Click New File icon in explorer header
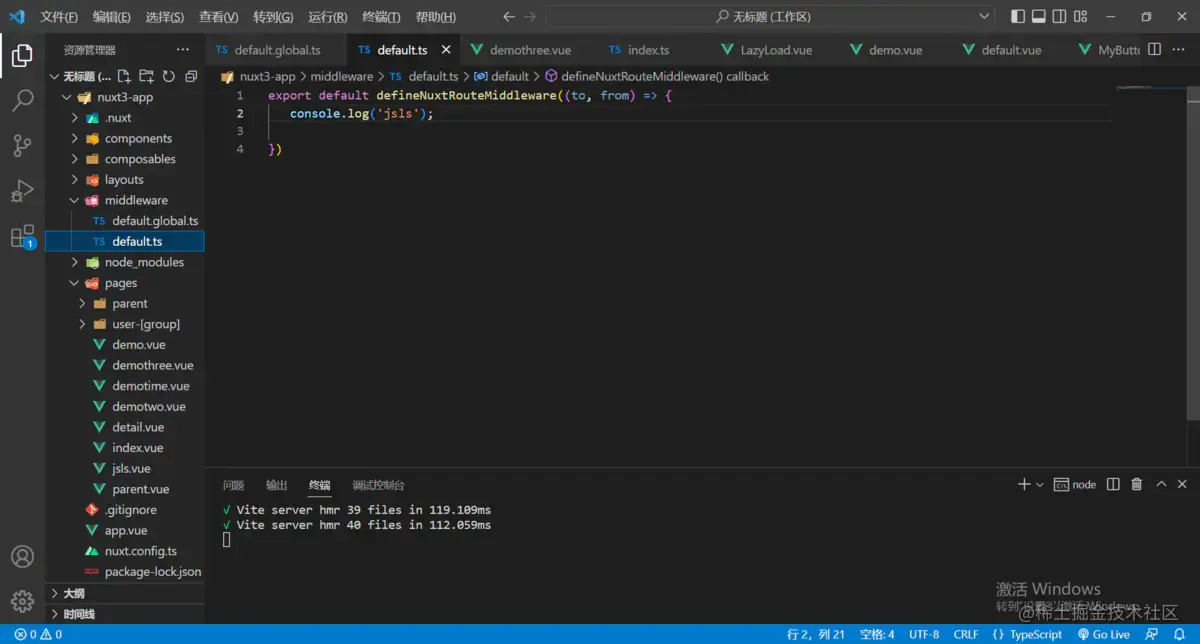 click(125, 76)
